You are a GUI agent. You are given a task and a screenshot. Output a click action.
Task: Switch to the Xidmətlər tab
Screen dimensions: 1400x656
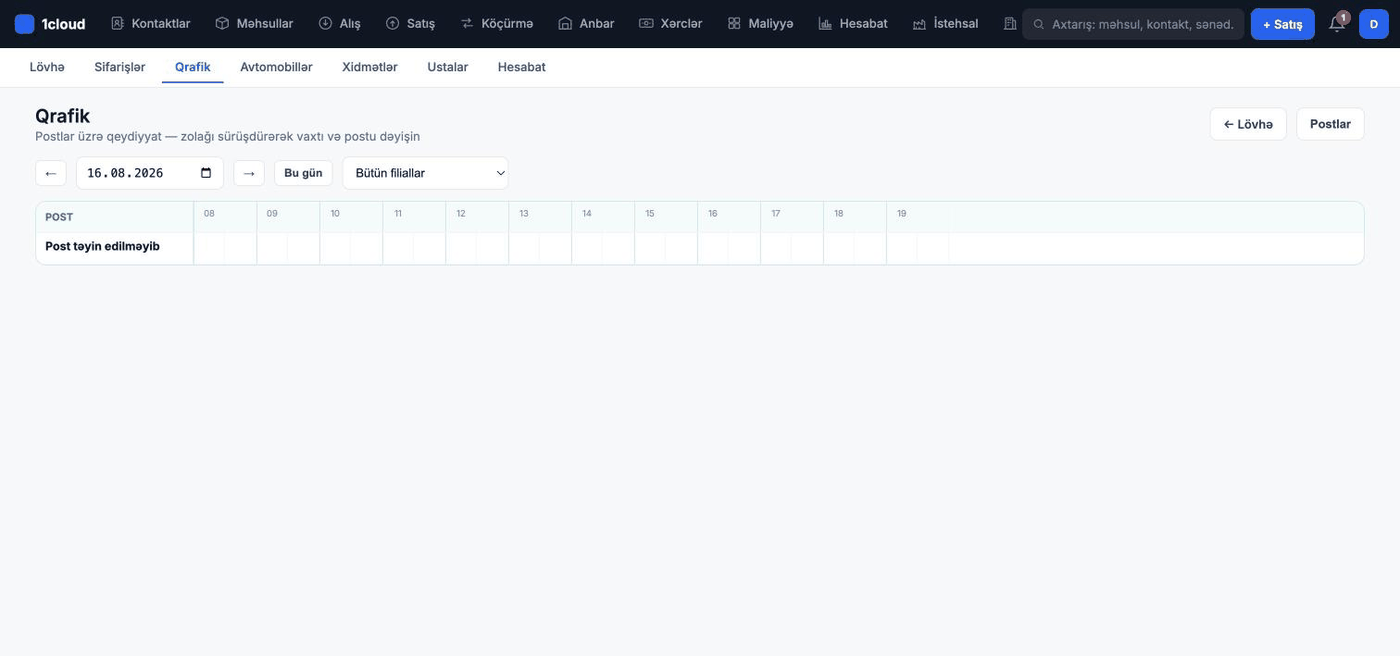coord(370,67)
